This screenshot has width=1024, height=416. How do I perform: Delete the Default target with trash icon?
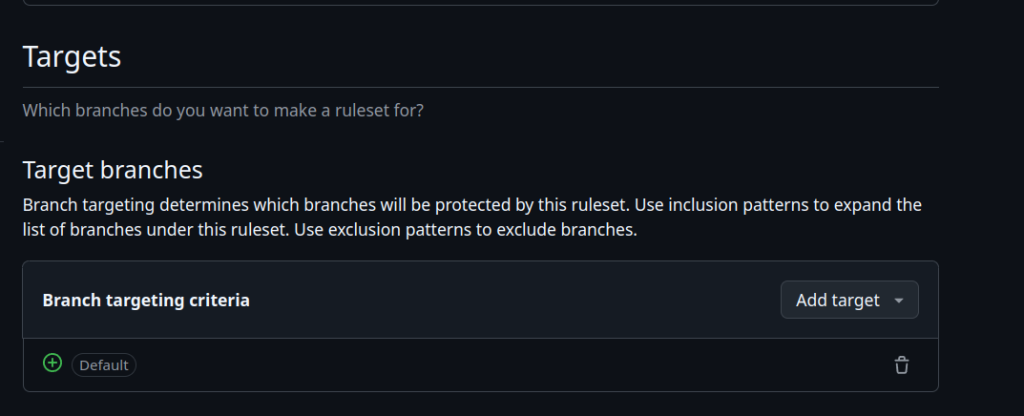(901, 365)
